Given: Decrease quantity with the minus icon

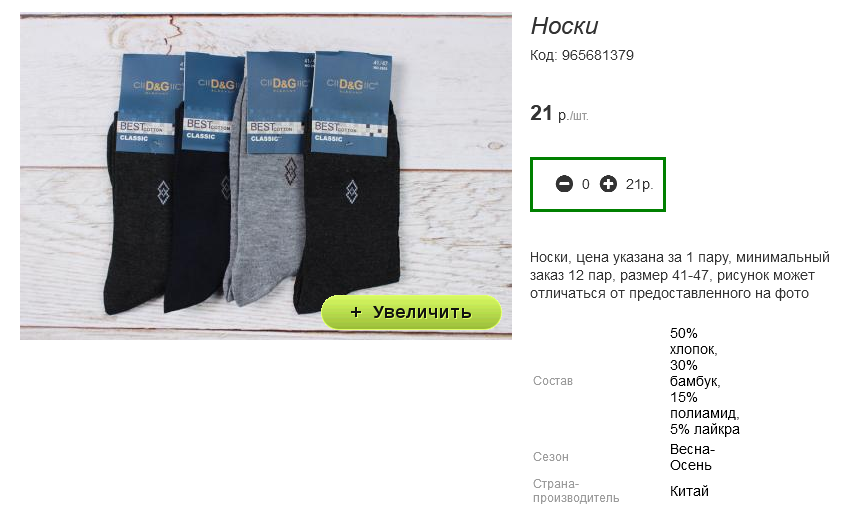Looking at the screenshot, I should tap(564, 184).
